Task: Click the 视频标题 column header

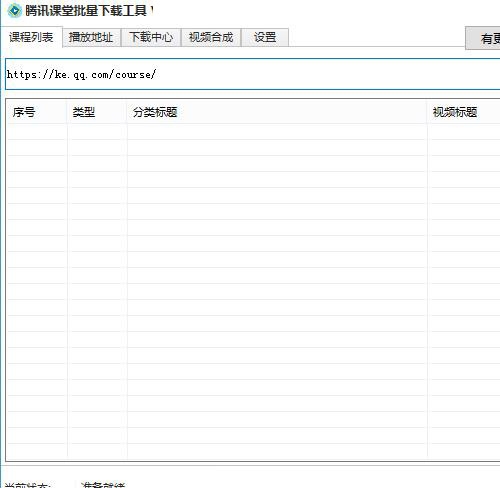Action: click(464, 112)
